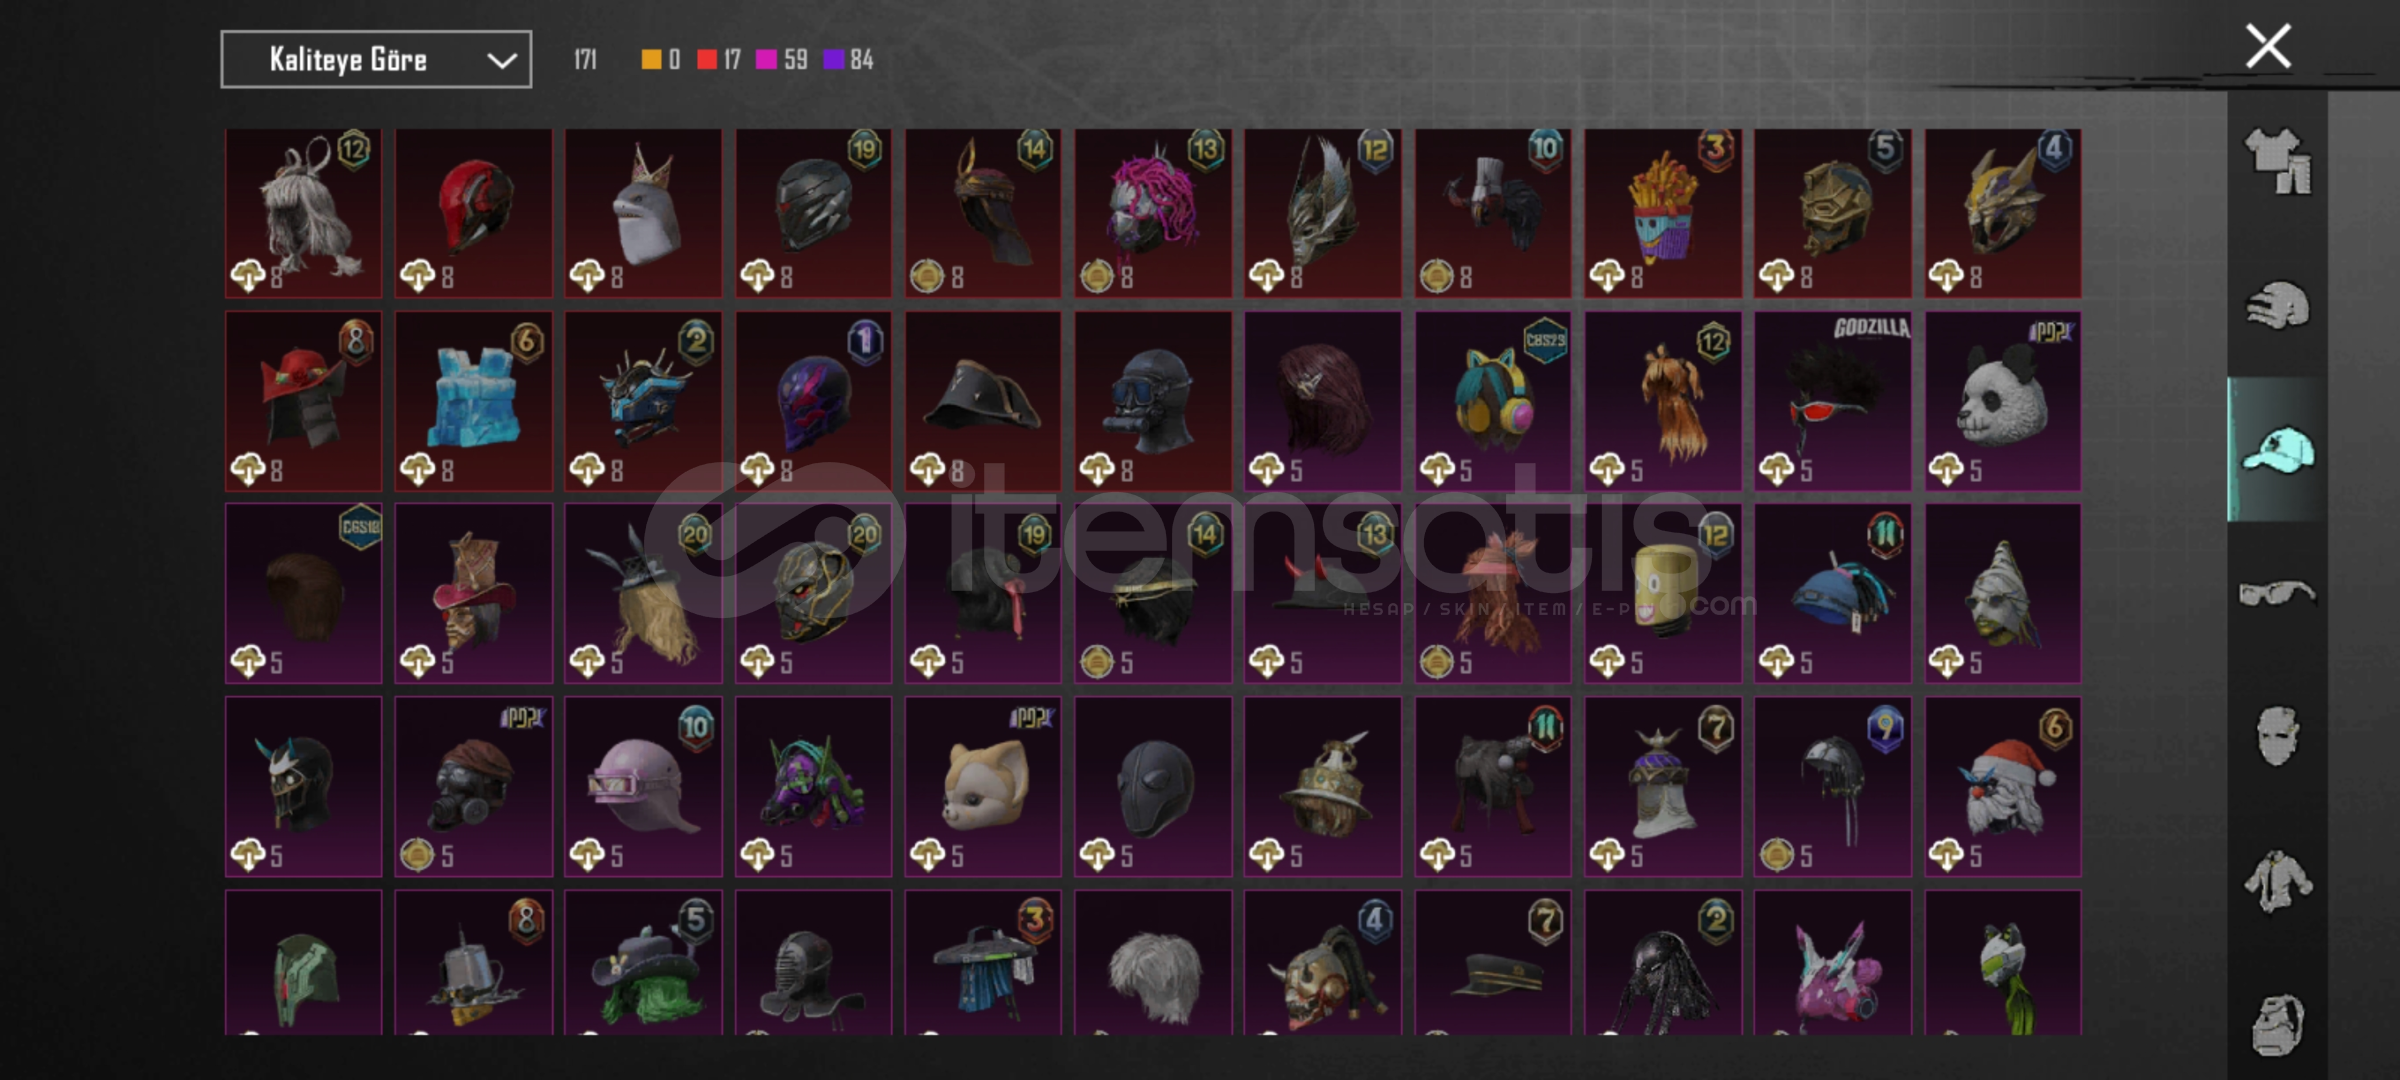Close the inventory with X icon
The width and height of the screenshot is (2400, 1080).
point(2268,46)
